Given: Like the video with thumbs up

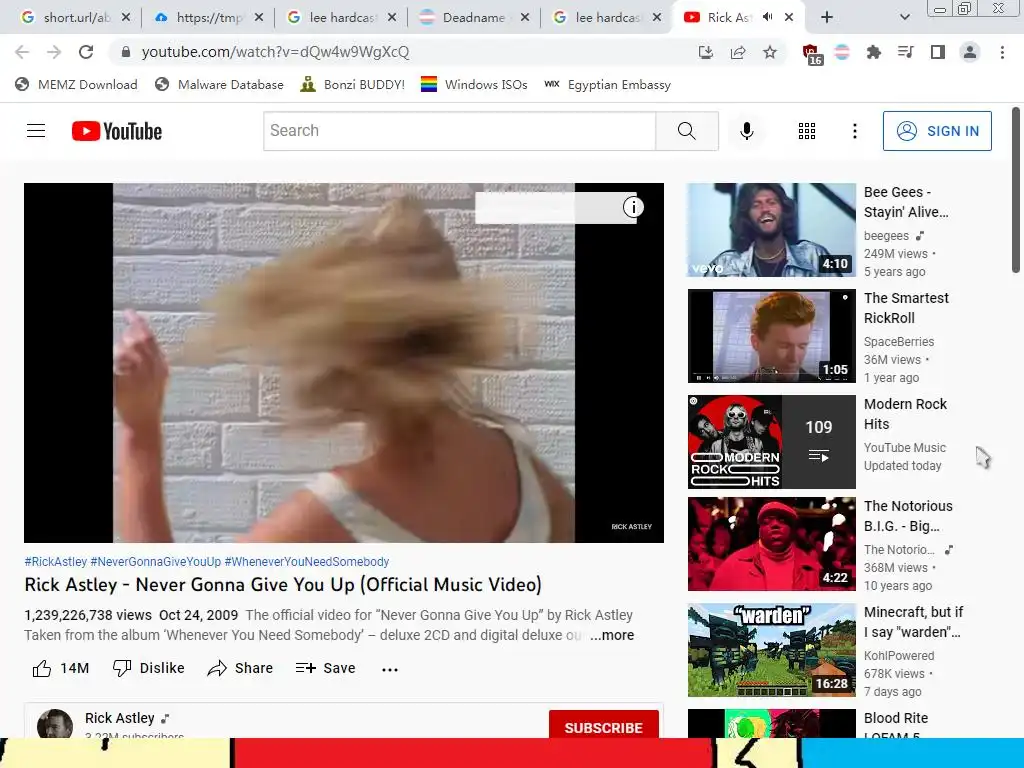Looking at the screenshot, I should click(60, 668).
